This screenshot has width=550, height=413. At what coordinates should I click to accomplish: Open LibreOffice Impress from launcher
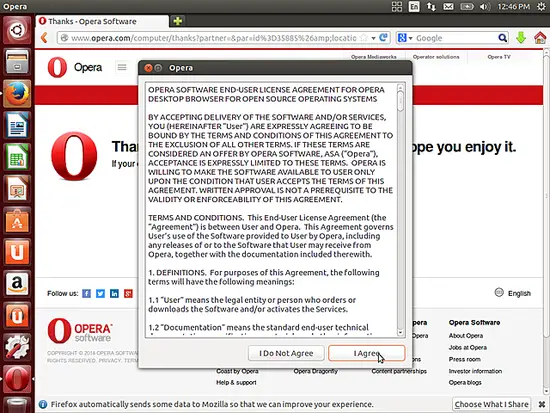[x=17, y=189]
